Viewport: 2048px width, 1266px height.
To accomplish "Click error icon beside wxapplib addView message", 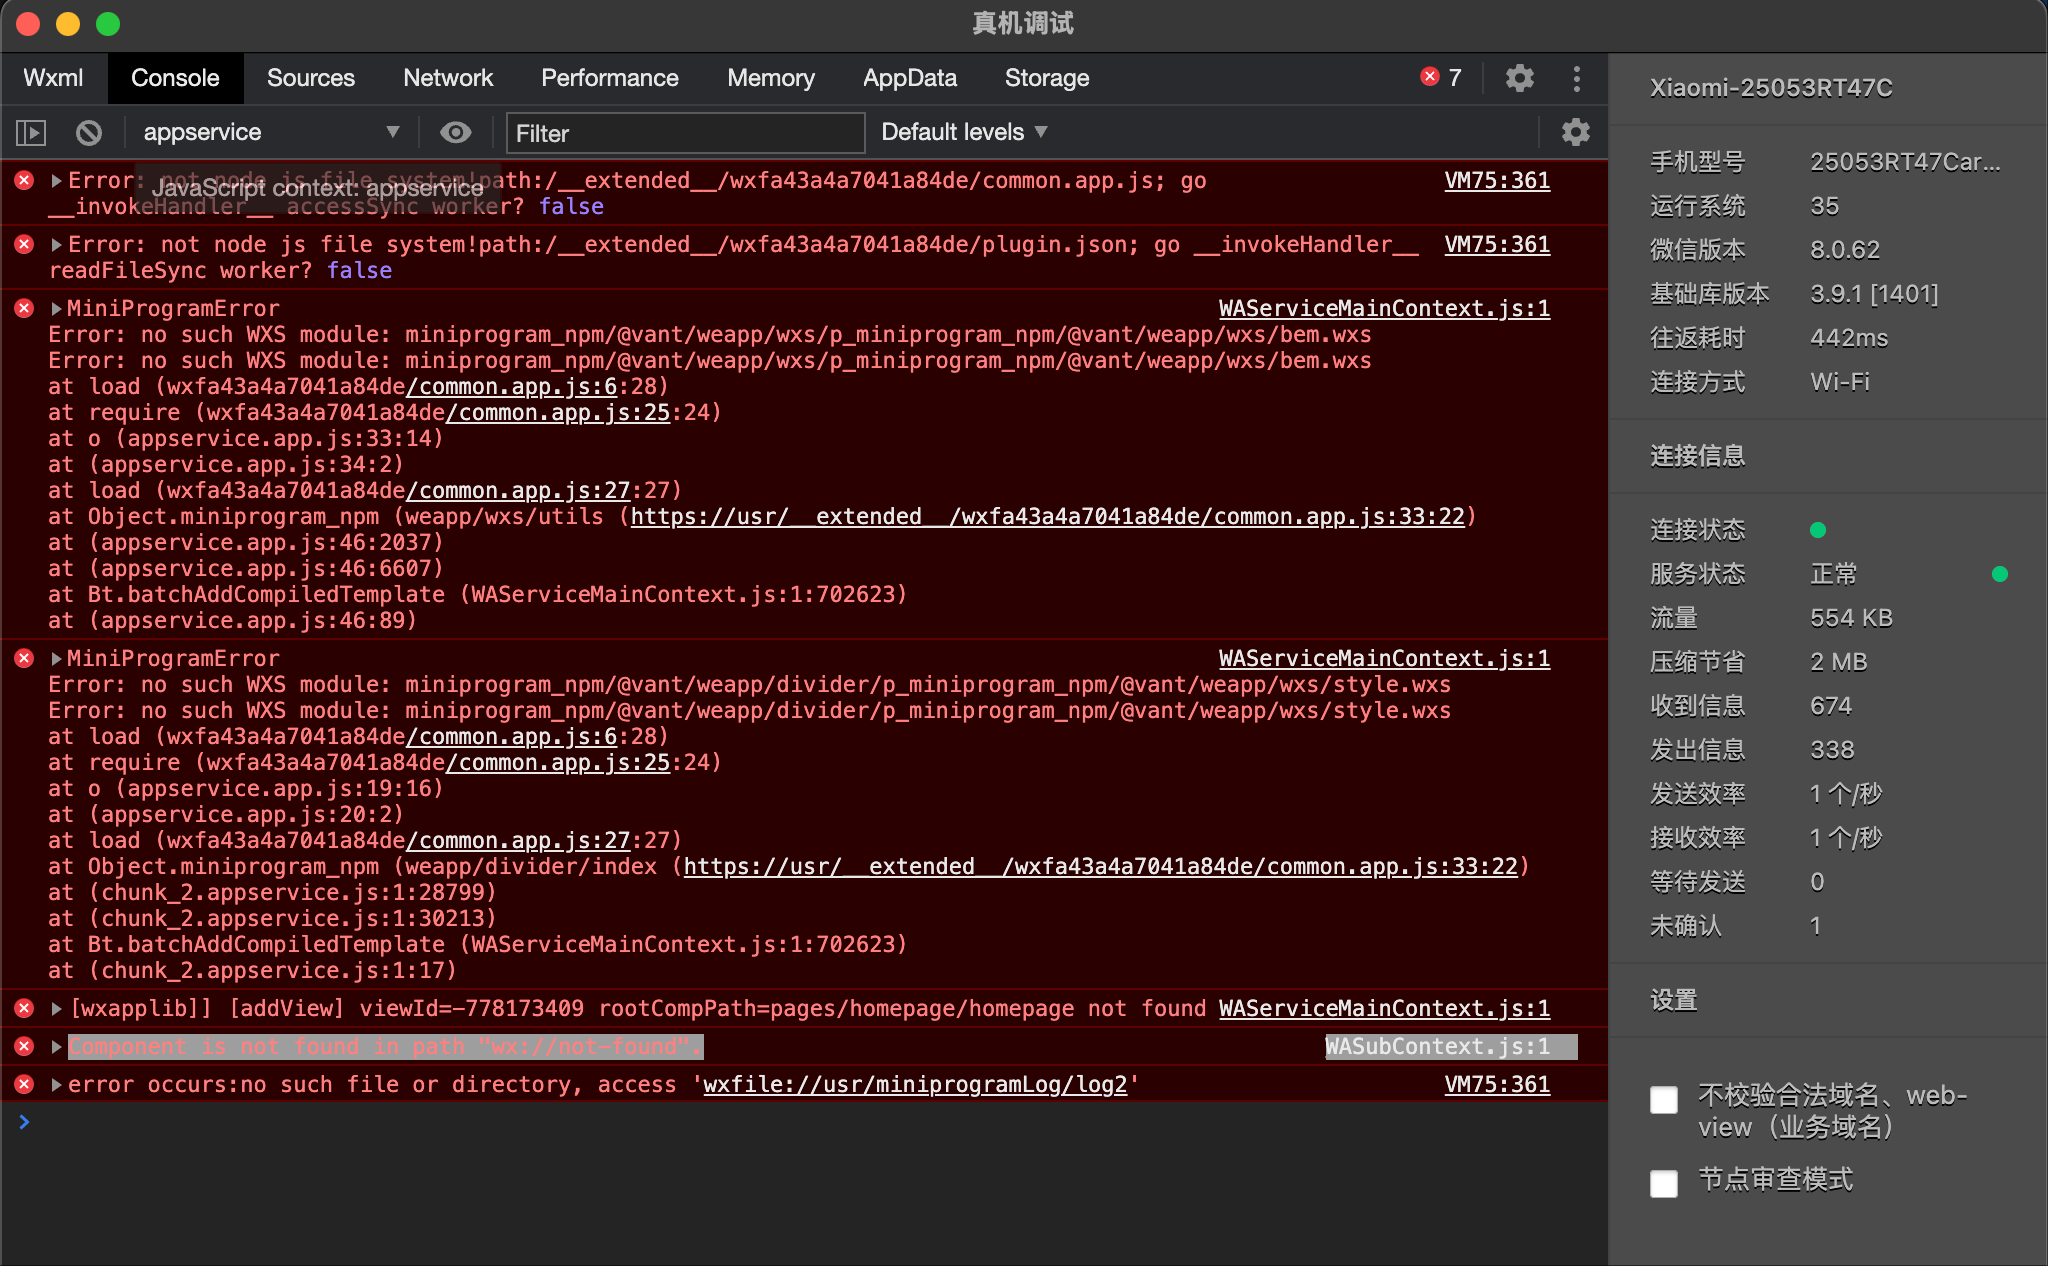I will (25, 1008).
